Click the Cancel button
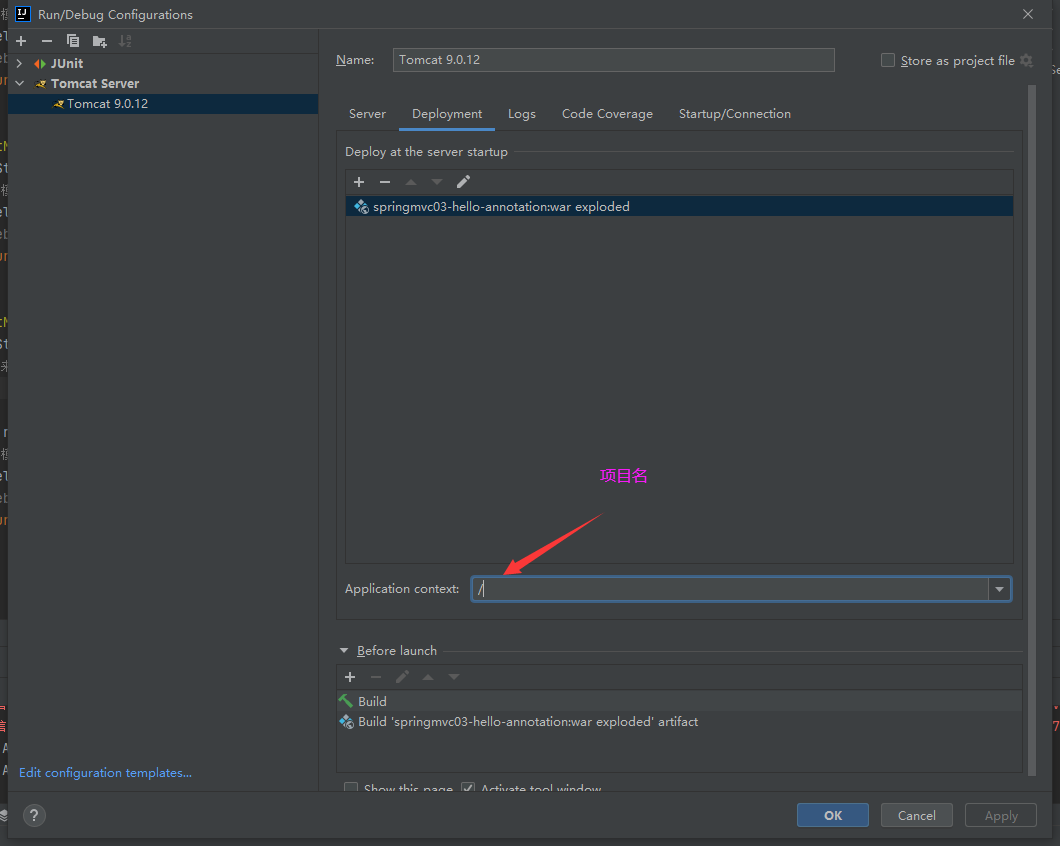 point(917,815)
